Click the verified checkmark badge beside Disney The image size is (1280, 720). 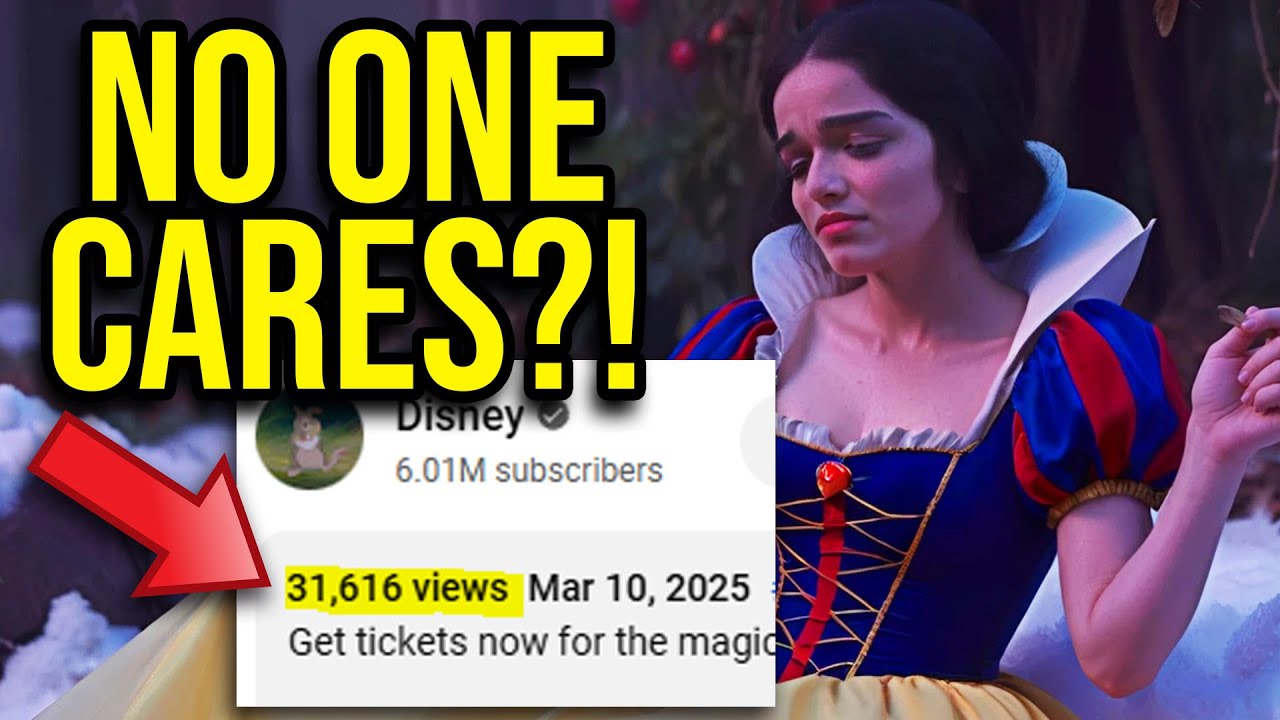(x=554, y=418)
